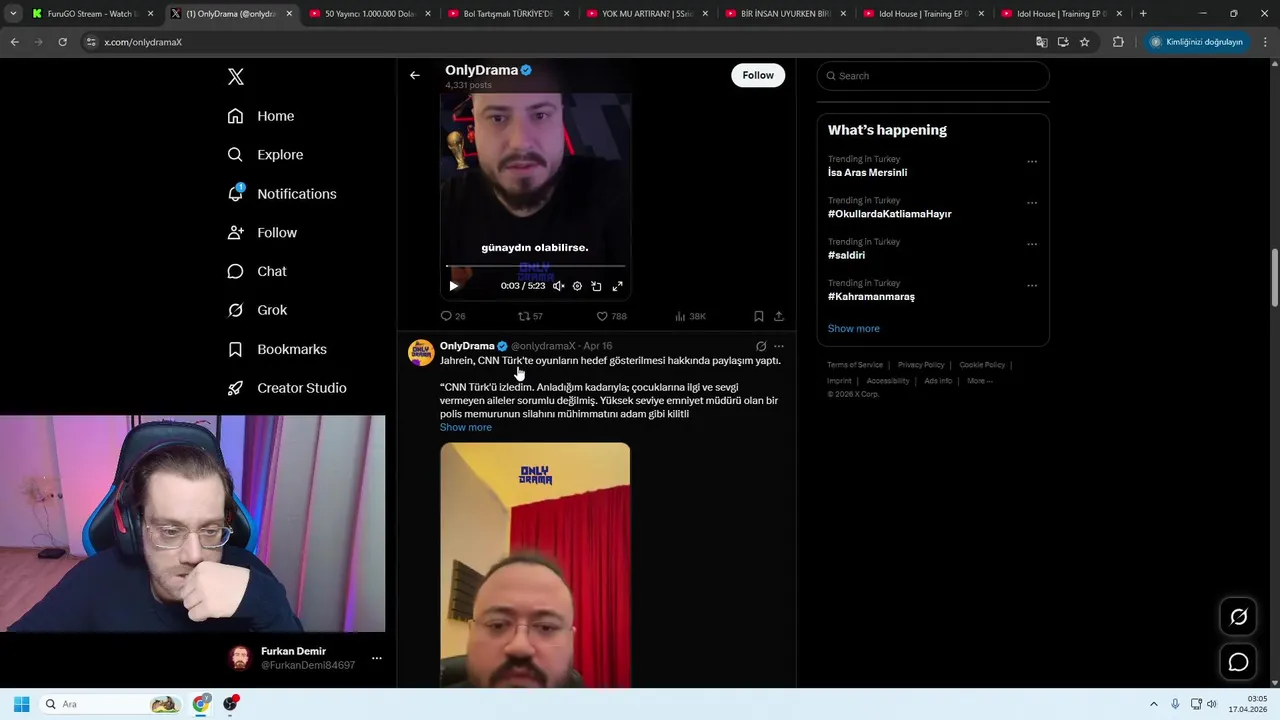The height and width of the screenshot is (720, 1280).
Task: View analytics for 38K views post
Action: coord(690,316)
